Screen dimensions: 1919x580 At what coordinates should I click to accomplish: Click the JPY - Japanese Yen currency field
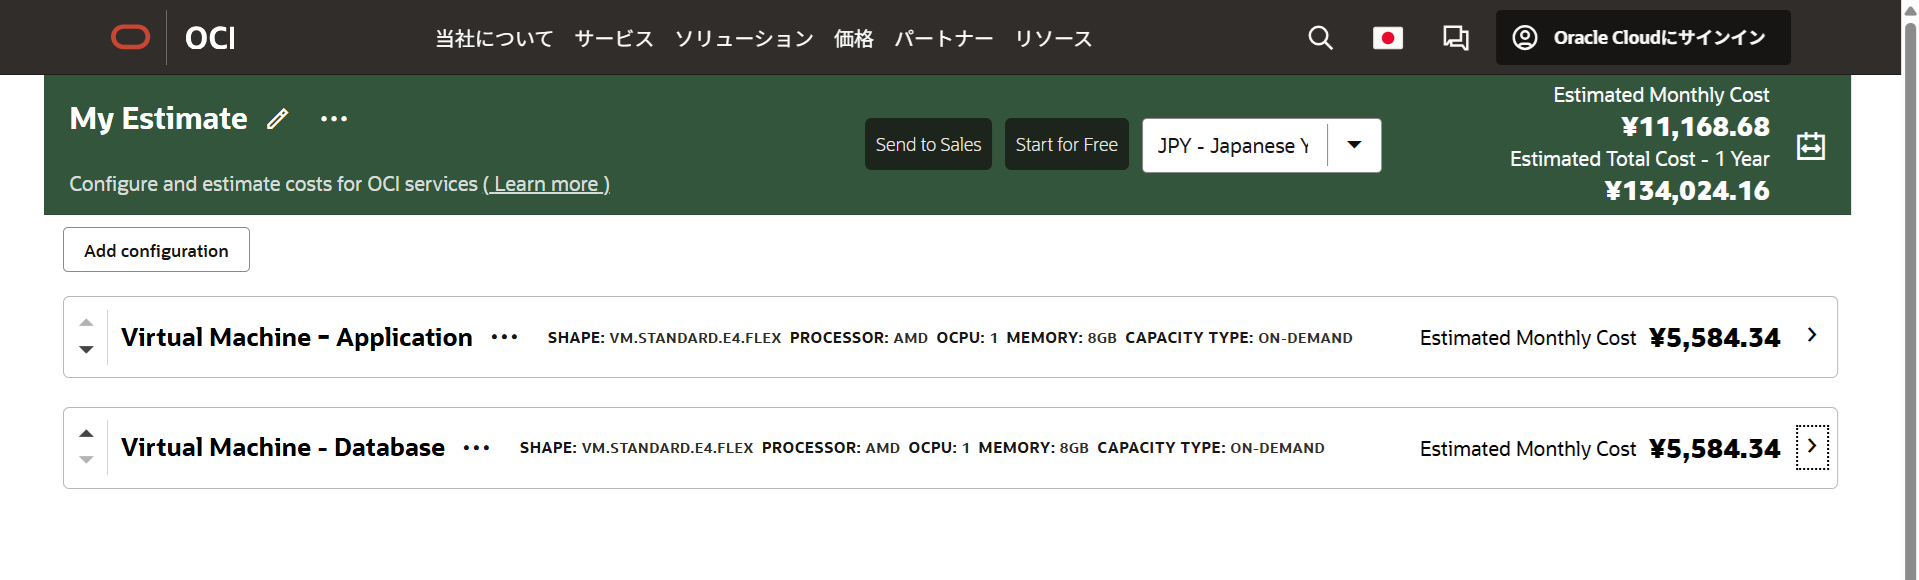[1235, 146]
